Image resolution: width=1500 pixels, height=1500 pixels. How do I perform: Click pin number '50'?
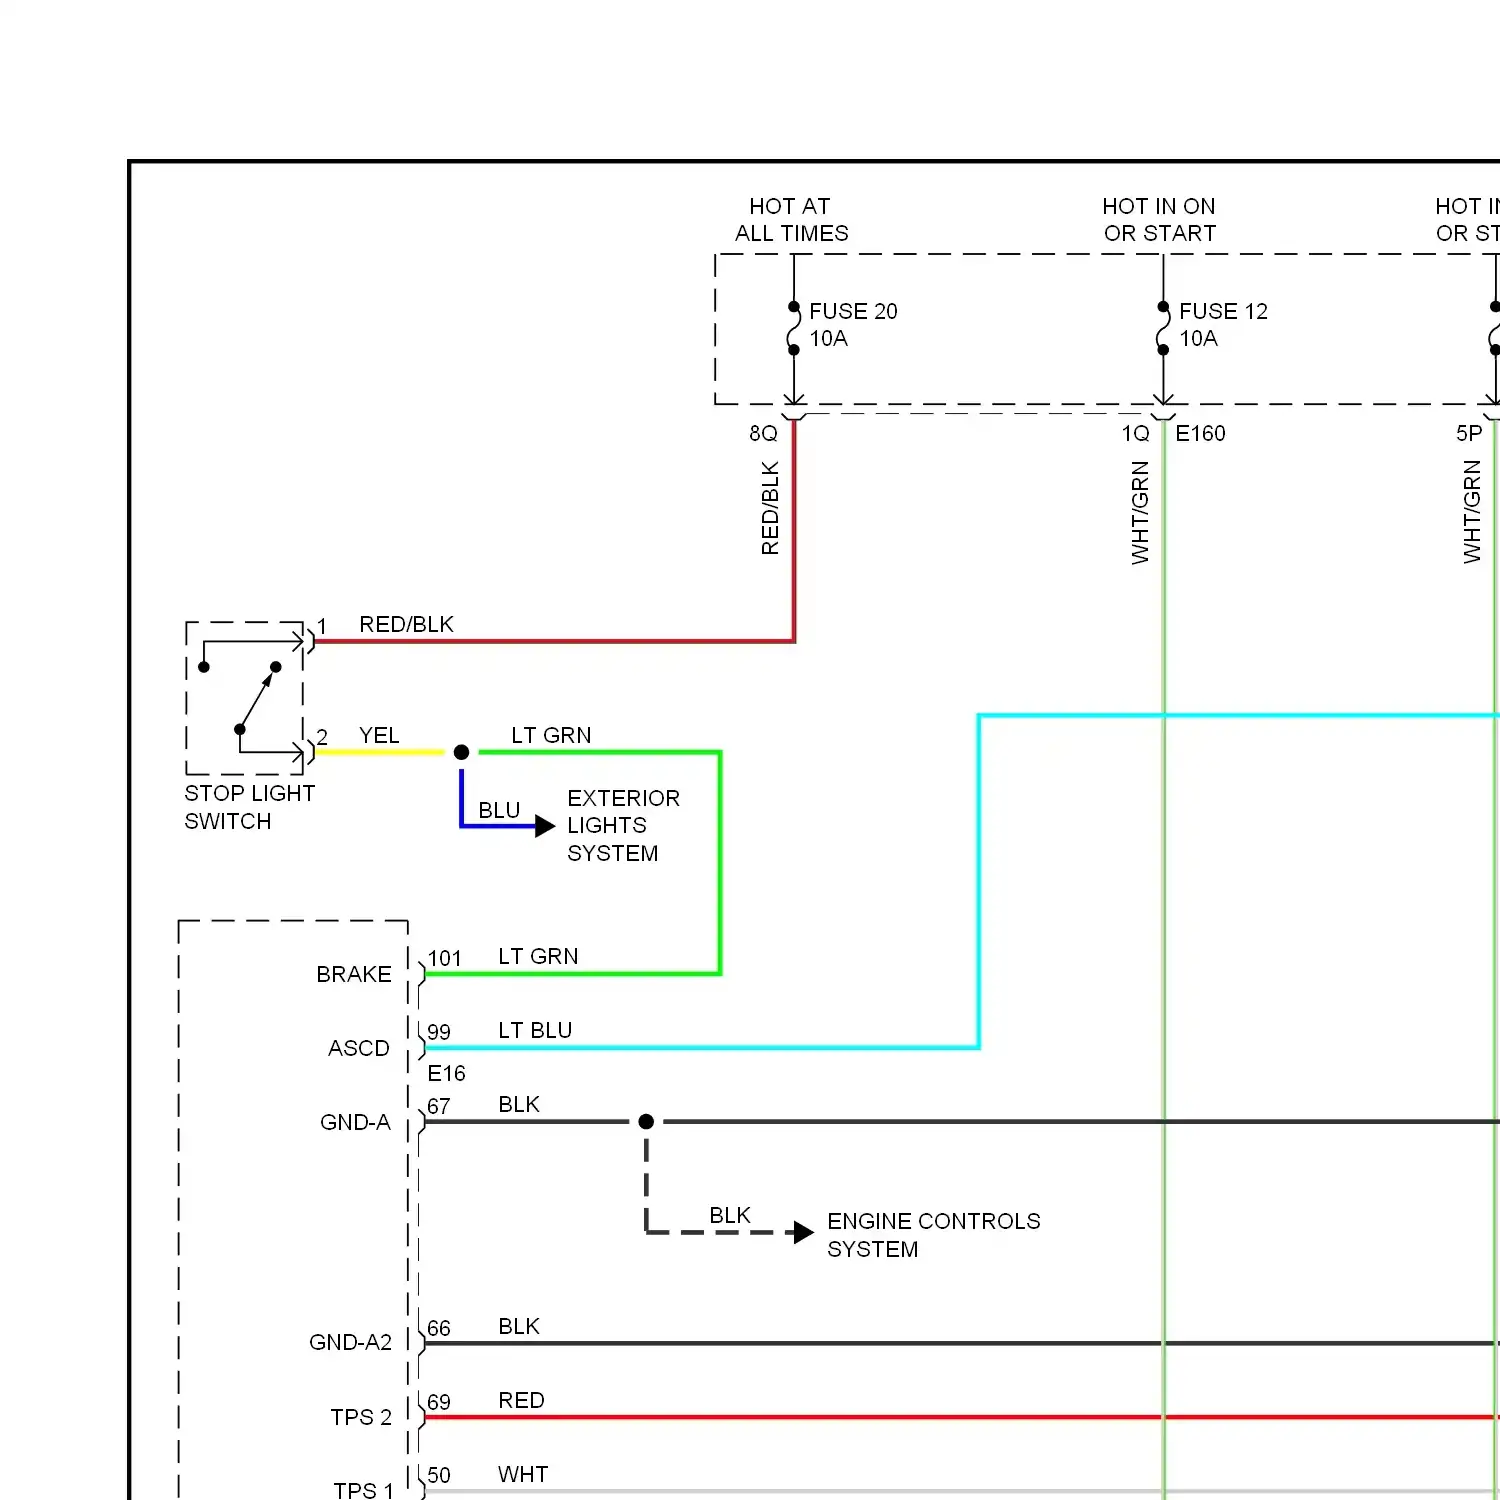438,1475
